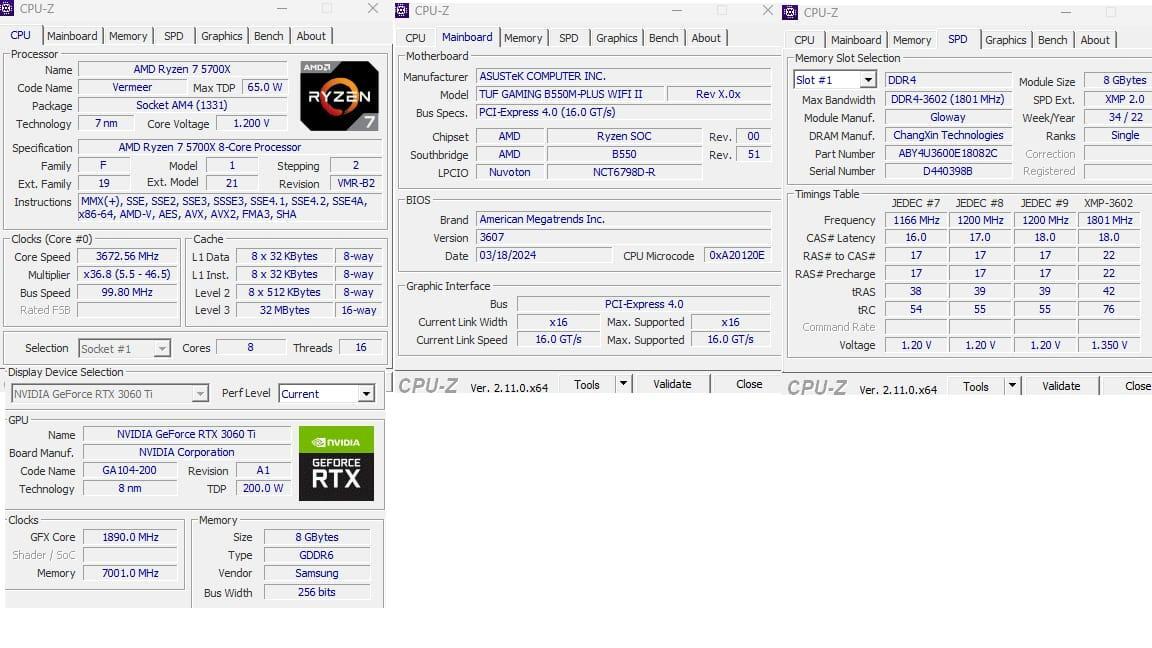Click the AMD Ryzen 7 logo
1152x648 pixels.
[339, 96]
